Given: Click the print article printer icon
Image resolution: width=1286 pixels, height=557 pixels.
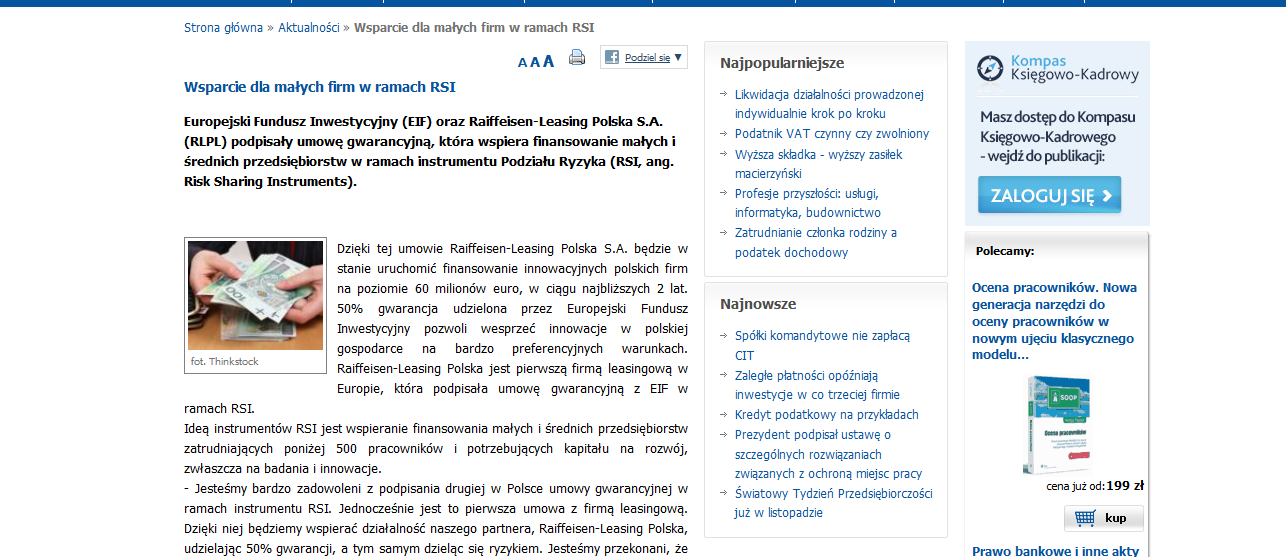Looking at the screenshot, I should 577,57.
